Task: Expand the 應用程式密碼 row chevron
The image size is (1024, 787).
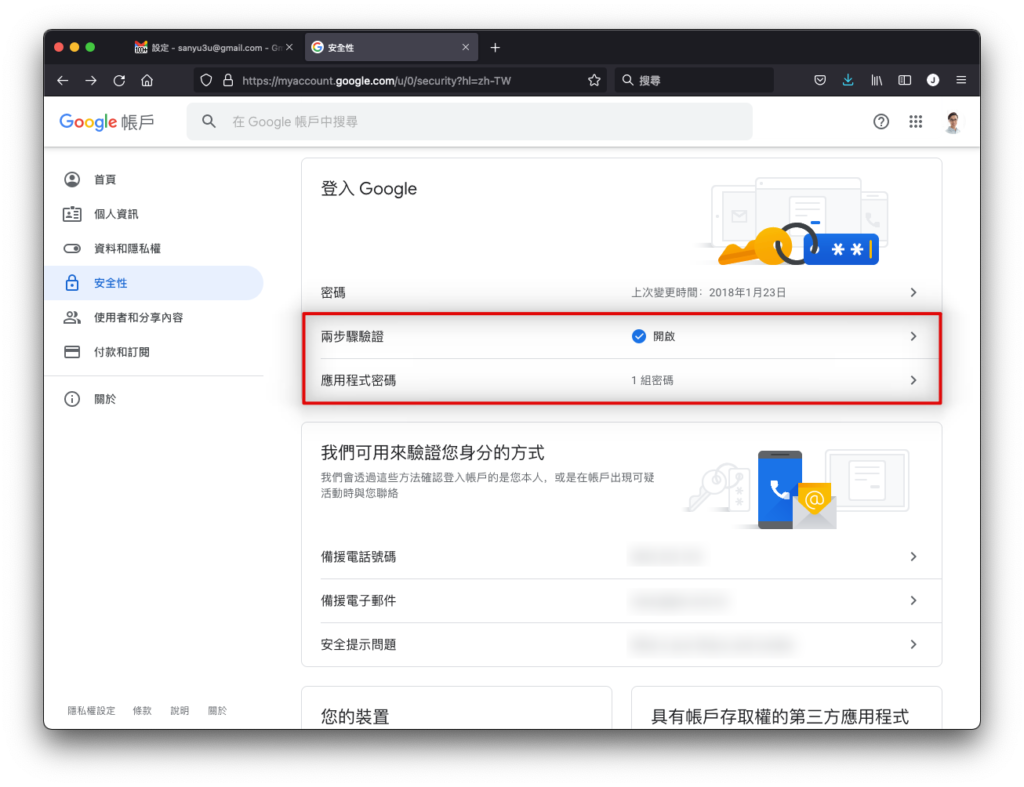Action: [x=913, y=380]
